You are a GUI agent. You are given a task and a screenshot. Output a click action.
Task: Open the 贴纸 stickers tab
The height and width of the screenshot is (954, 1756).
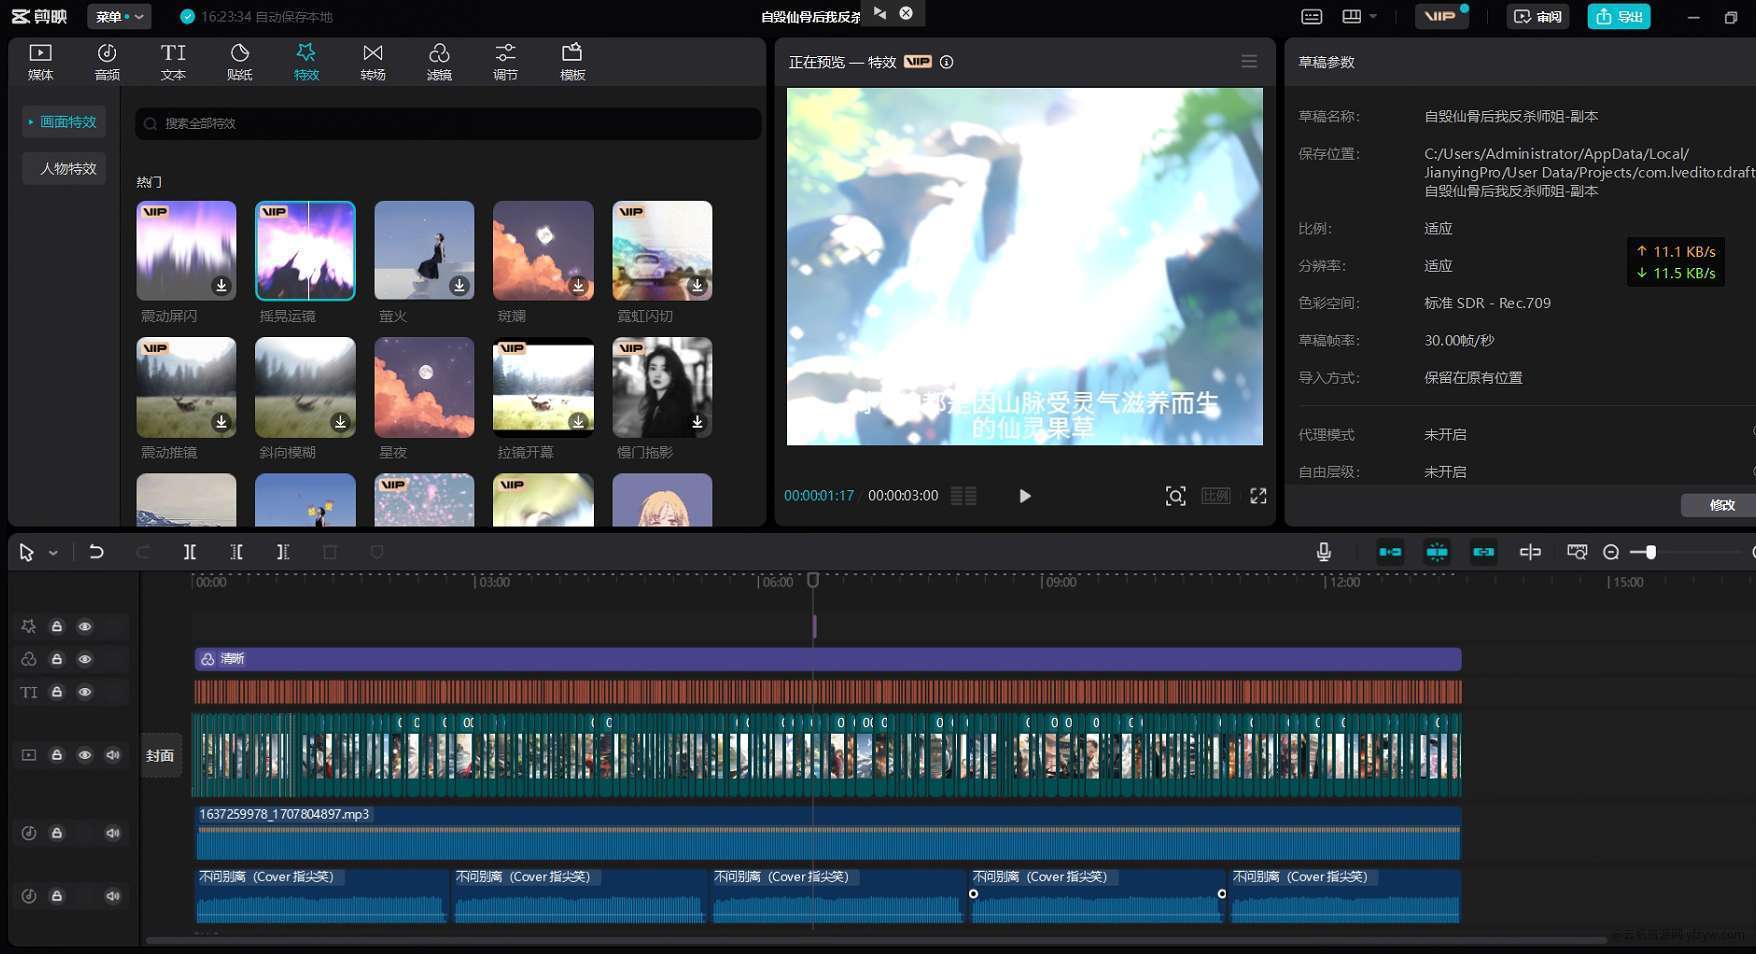[240, 62]
